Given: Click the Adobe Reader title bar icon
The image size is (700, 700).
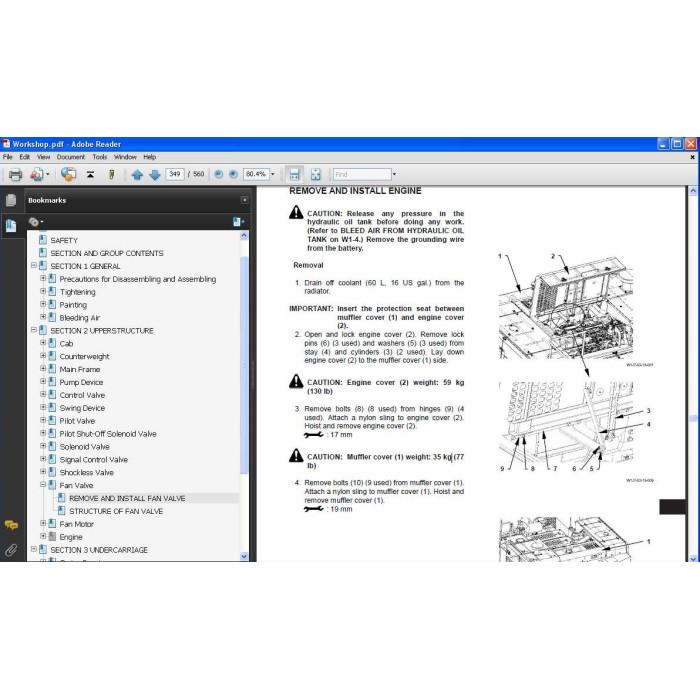Looking at the screenshot, I should tap(6, 144).
